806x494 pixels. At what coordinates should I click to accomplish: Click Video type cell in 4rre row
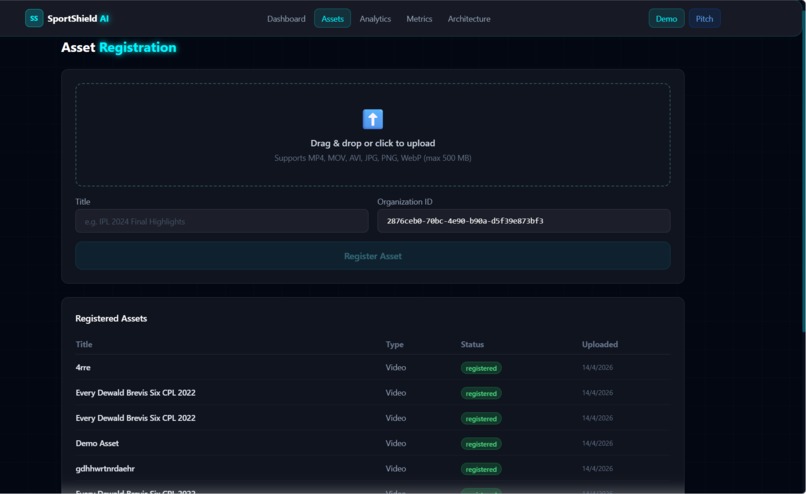click(396, 368)
